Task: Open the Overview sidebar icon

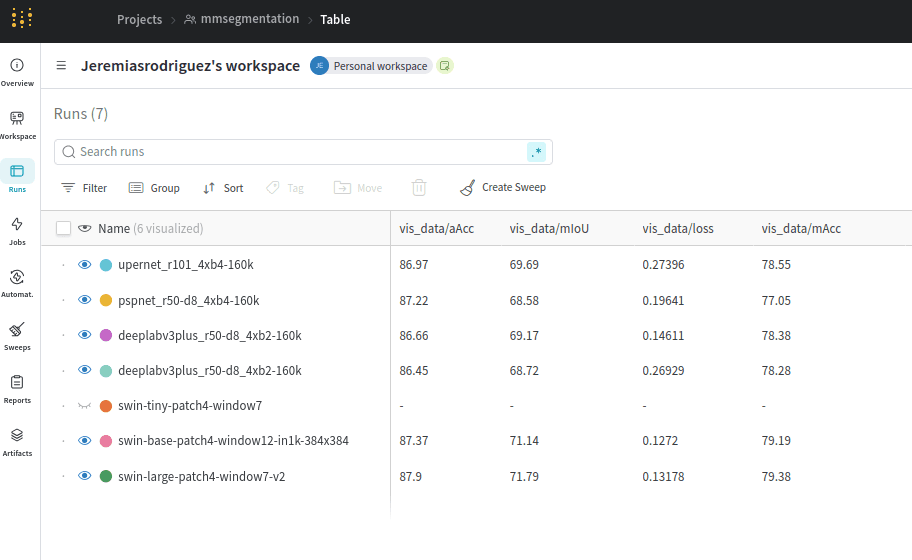Action: click(17, 71)
